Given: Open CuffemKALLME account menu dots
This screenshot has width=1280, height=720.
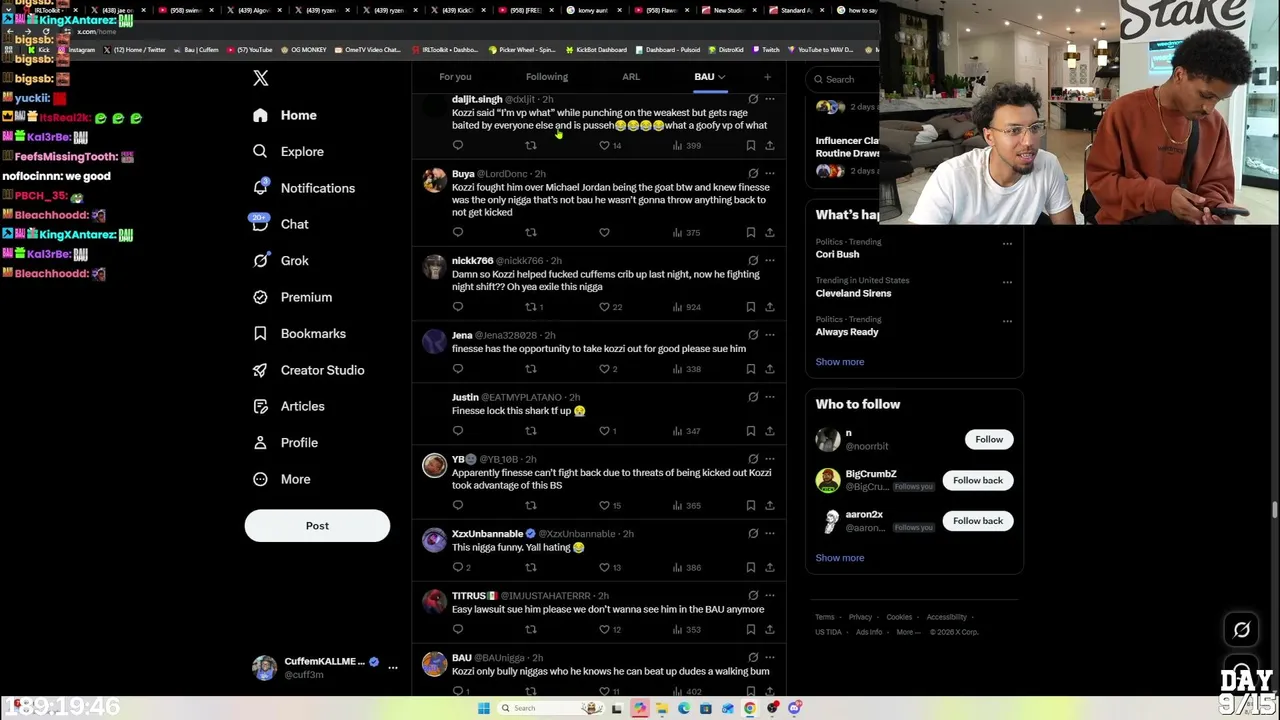Looking at the screenshot, I should [x=392, y=668].
